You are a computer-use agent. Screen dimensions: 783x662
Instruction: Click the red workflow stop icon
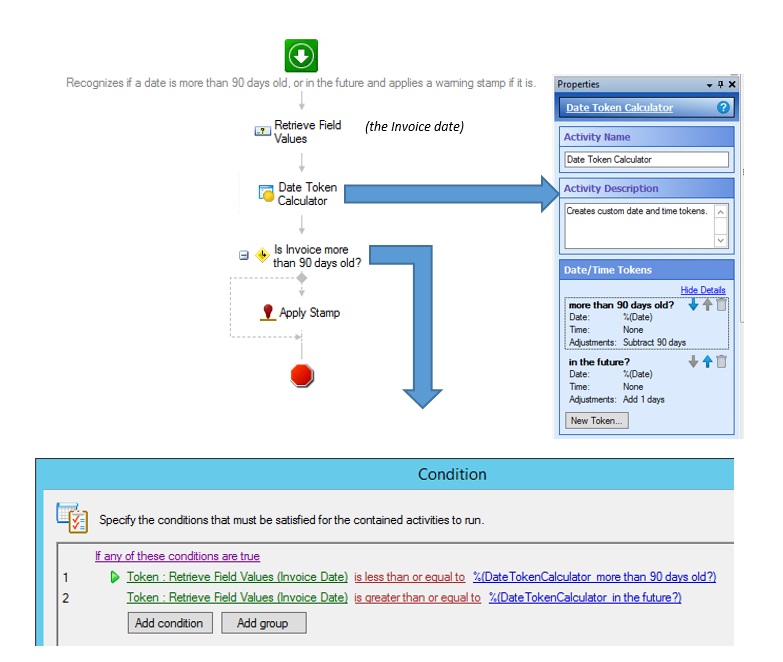click(302, 375)
